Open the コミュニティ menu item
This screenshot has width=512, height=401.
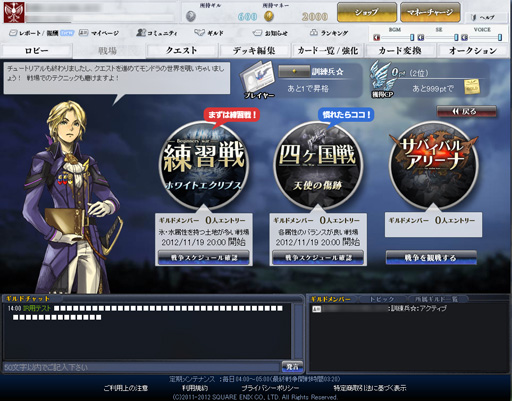tap(157, 33)
